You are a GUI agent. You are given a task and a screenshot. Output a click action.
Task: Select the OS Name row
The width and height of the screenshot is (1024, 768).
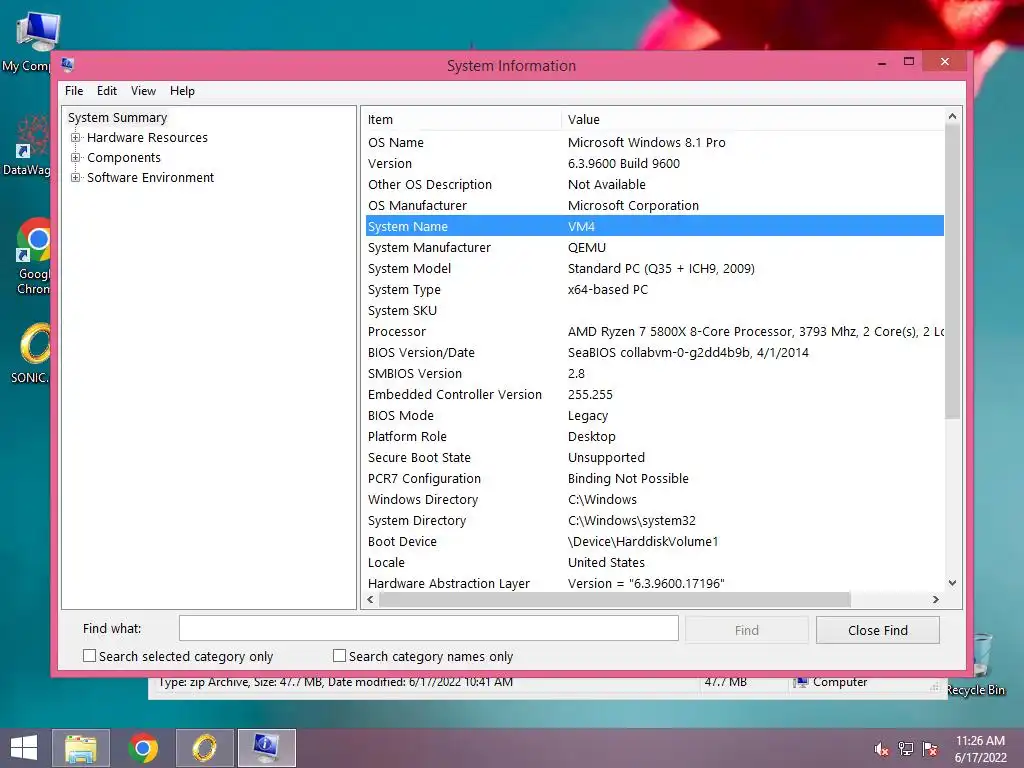[654, 142]
